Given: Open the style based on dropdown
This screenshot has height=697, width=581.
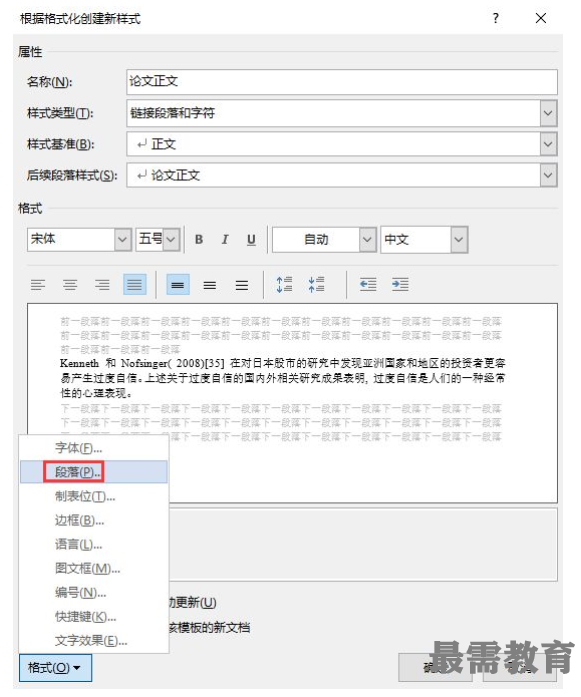Looking at the screenshot, I should pyautogui.click(x=548, y=144).
